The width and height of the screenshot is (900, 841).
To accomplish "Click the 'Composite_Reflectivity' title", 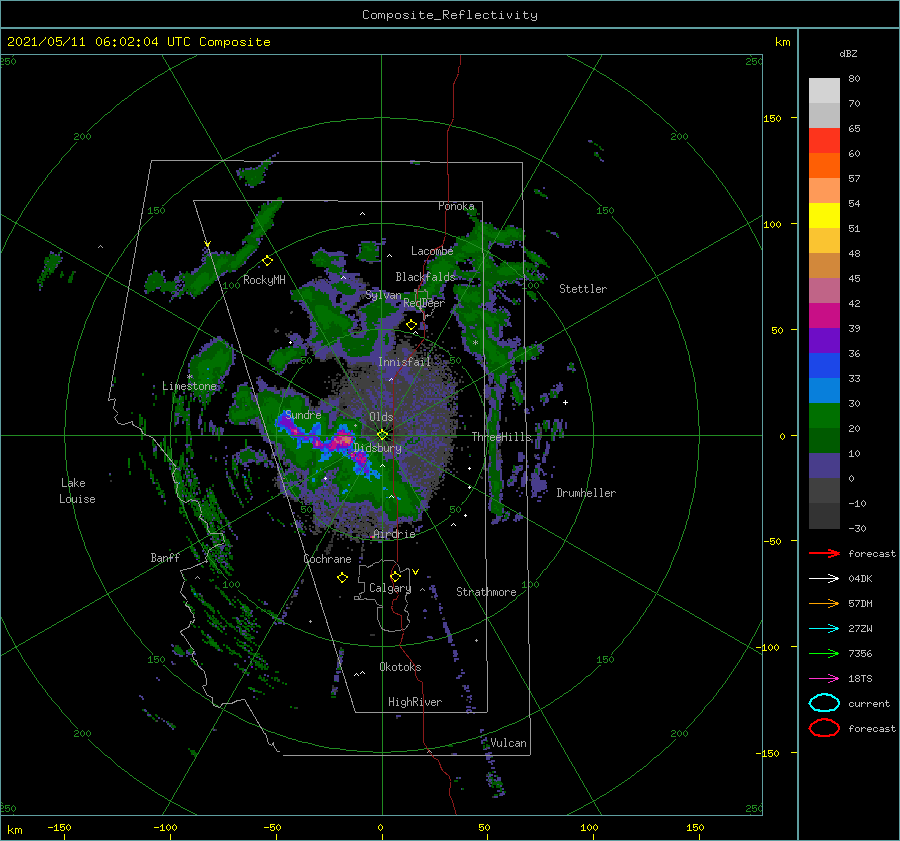I will (x=450, y=15).
